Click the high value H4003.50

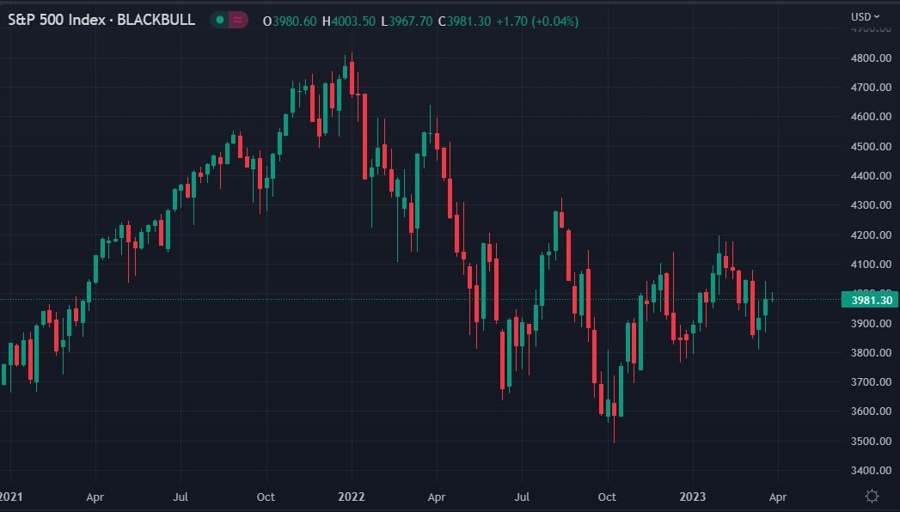click(348, 21)
